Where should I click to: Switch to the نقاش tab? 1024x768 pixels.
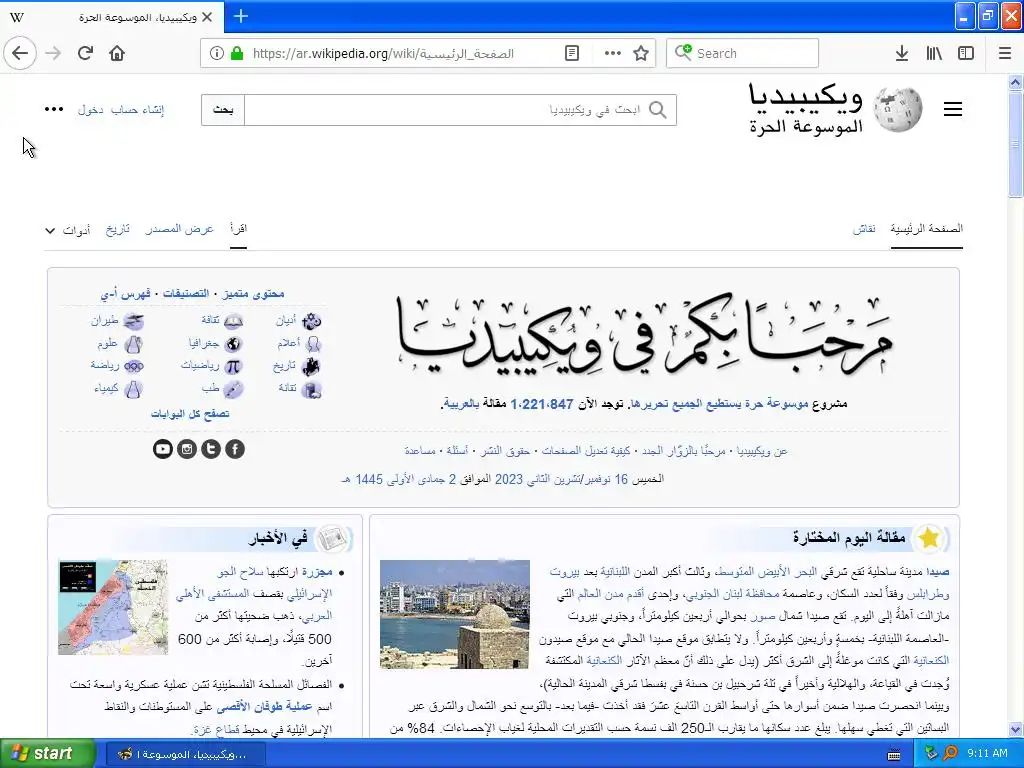(864, 229)
